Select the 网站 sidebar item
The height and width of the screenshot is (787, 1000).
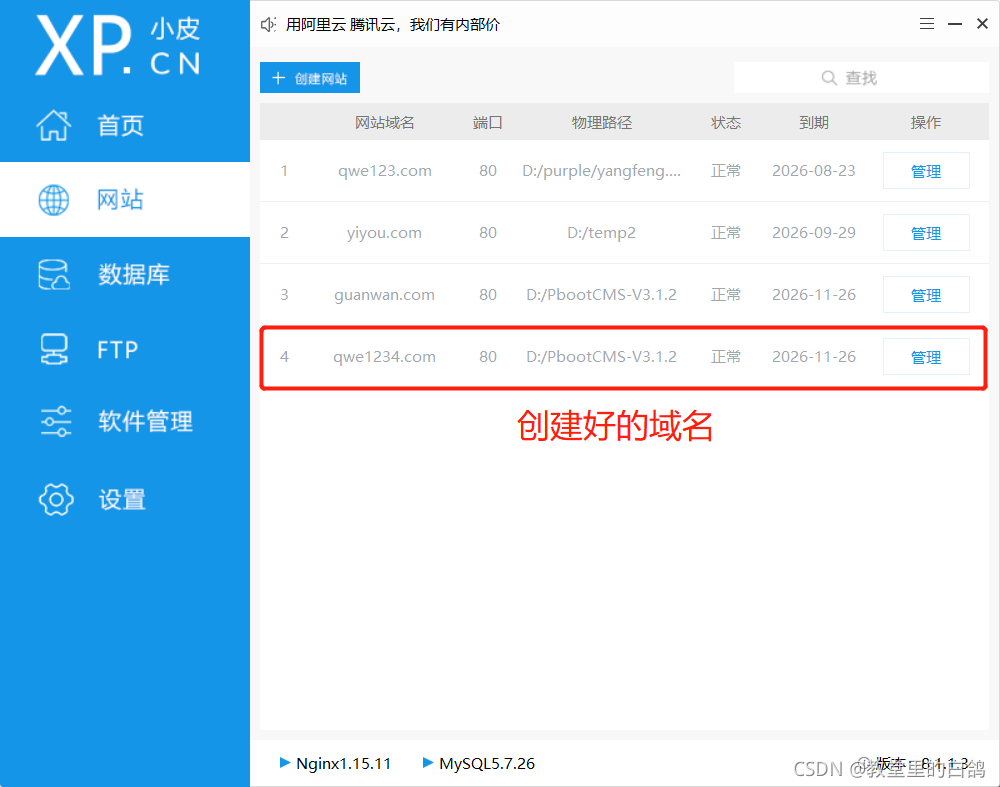click(125, 200)
